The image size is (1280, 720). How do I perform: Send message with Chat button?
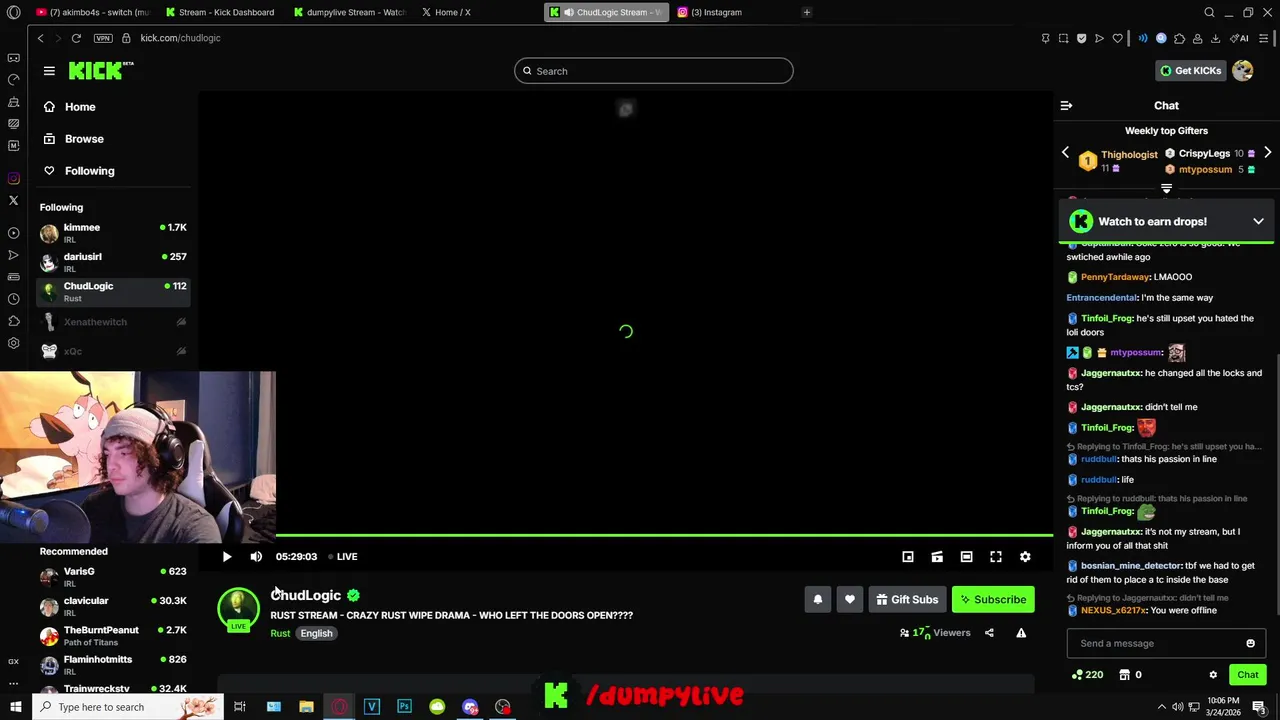point(1247,675)
